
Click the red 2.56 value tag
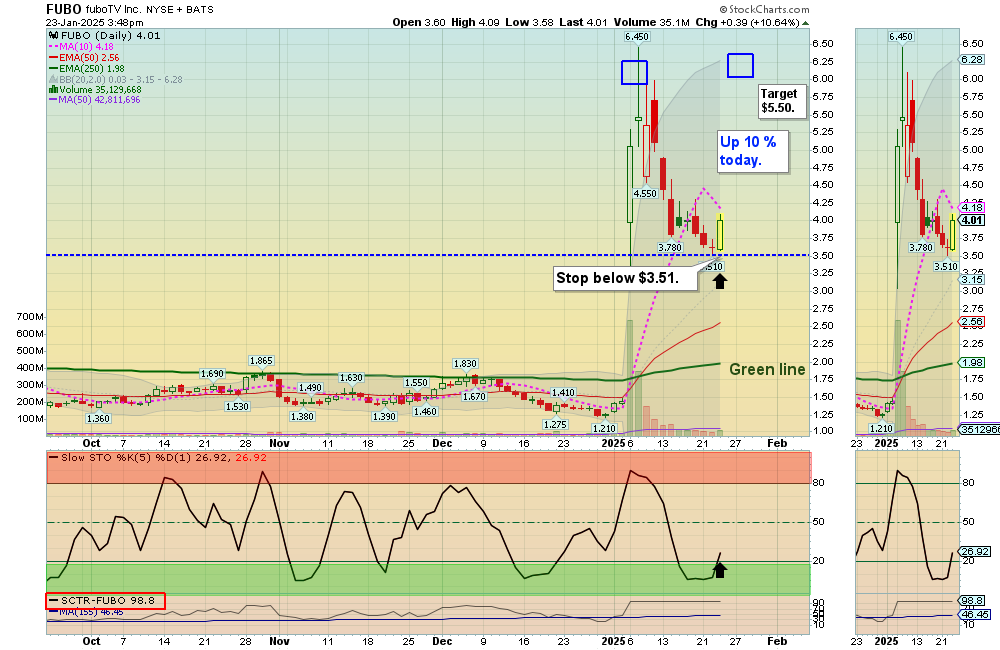pyautogui.click(x=972, y=322)
